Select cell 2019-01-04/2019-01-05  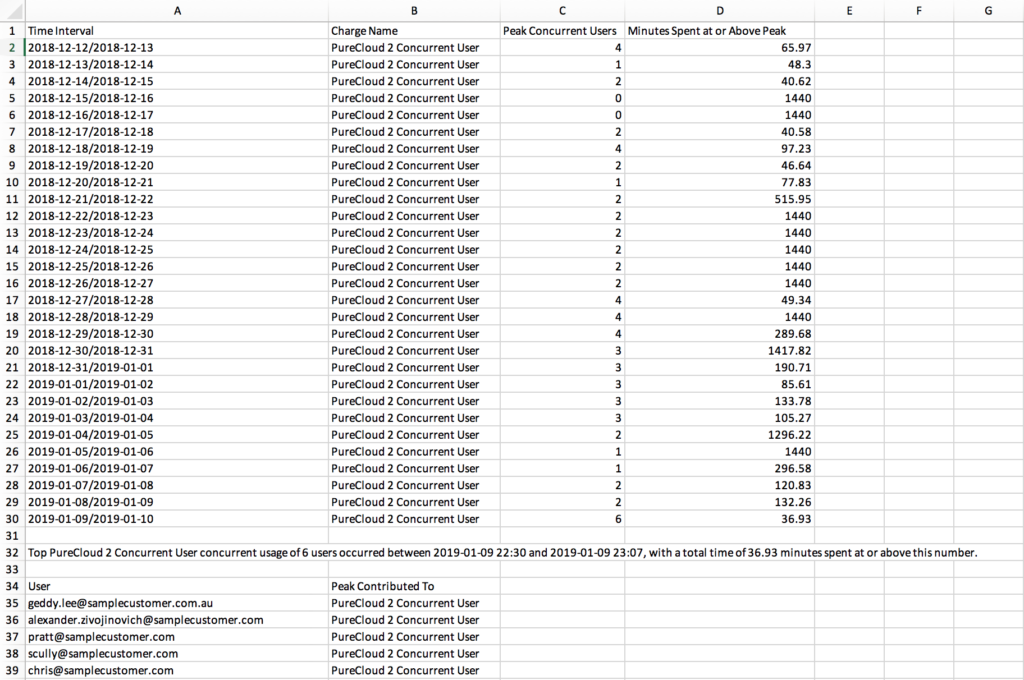177,435
